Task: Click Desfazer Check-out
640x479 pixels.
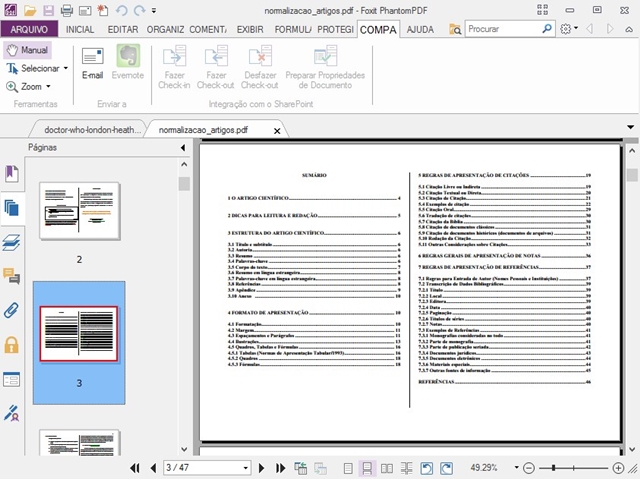Action: pyautogui.click(x=260, y=67)
